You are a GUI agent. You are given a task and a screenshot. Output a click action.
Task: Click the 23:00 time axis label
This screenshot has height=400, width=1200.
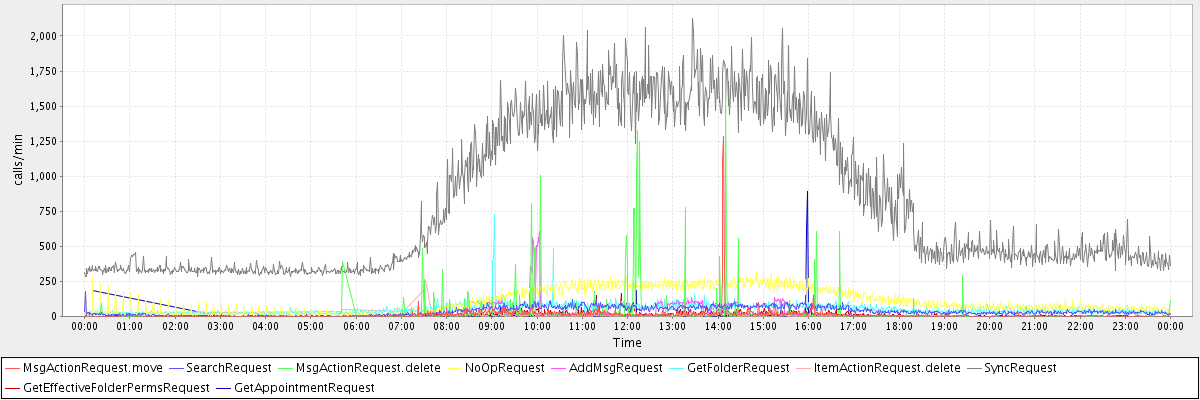click(1124, 326)
